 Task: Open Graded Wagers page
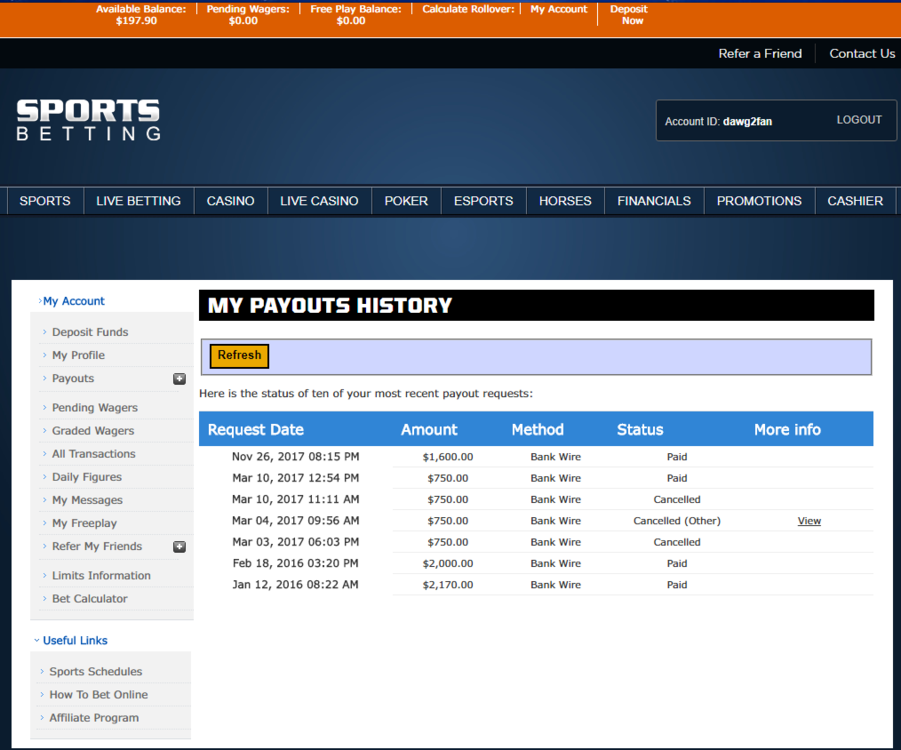tap(93, 430)
